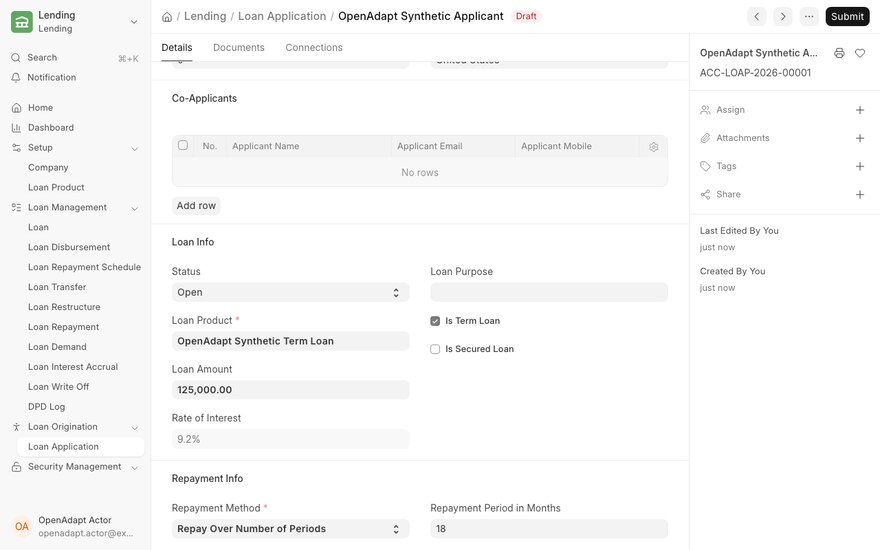Open Co-Applicants table settings gear
The height and width of the screenshot is (550, 880).
653,147
